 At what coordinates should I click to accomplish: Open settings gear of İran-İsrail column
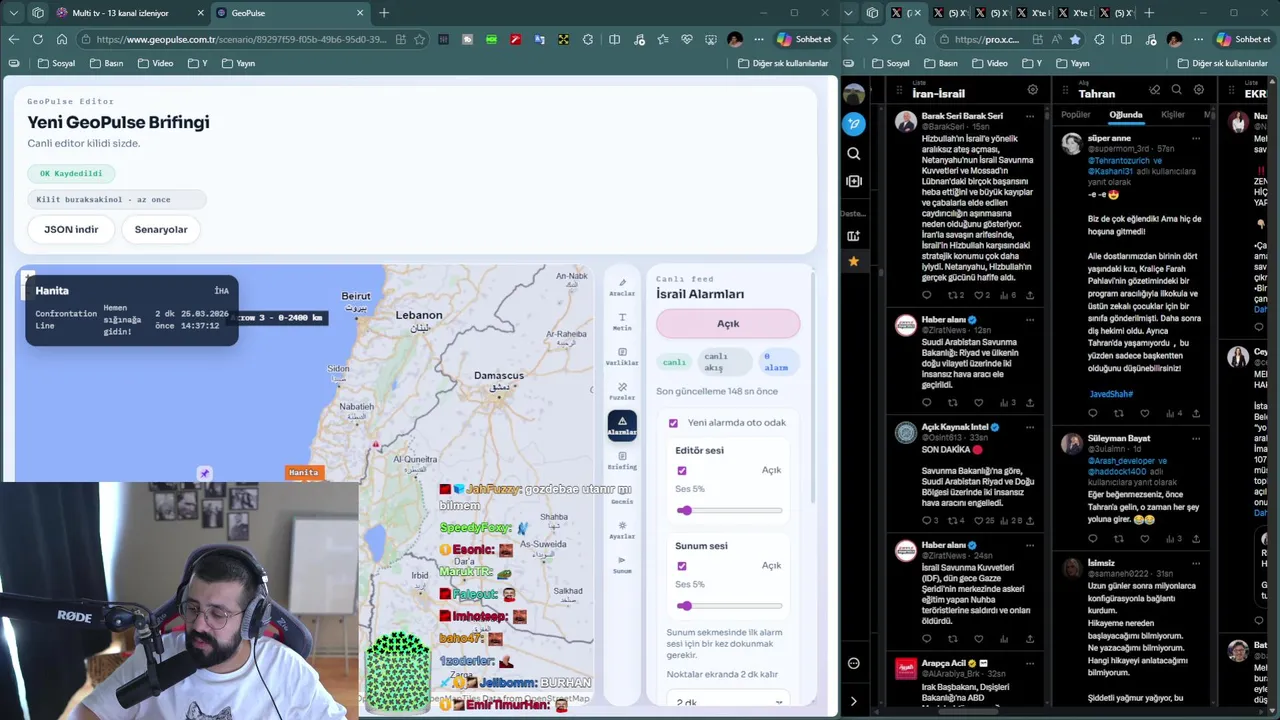[x=1033, y=90]
